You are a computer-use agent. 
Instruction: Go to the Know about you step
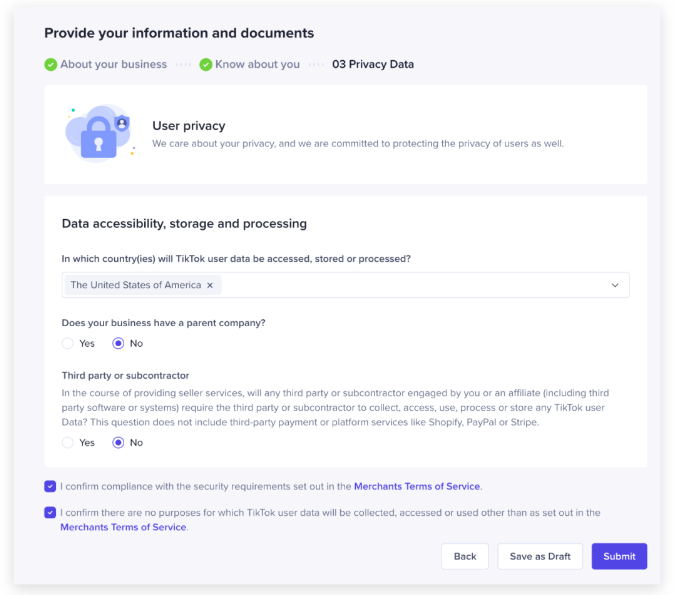[x=257, y=65]
